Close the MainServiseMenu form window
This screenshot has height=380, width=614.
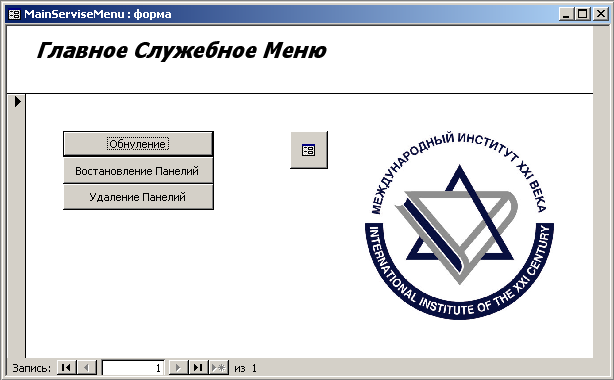tap(600, 14)
